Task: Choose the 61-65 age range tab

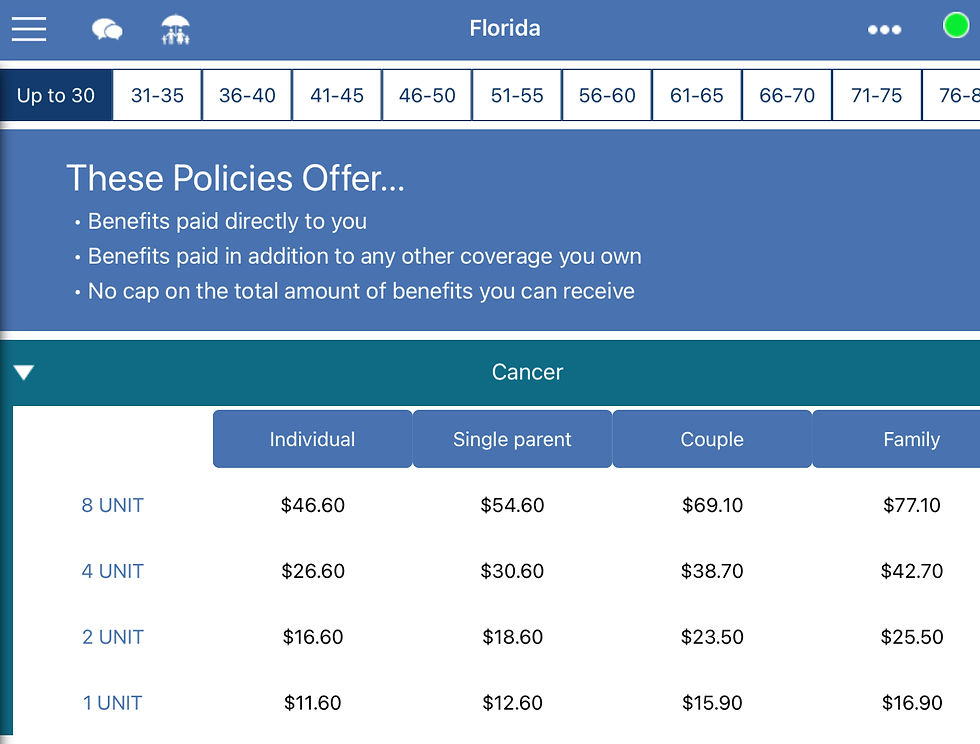Action: tap(697, 96)
